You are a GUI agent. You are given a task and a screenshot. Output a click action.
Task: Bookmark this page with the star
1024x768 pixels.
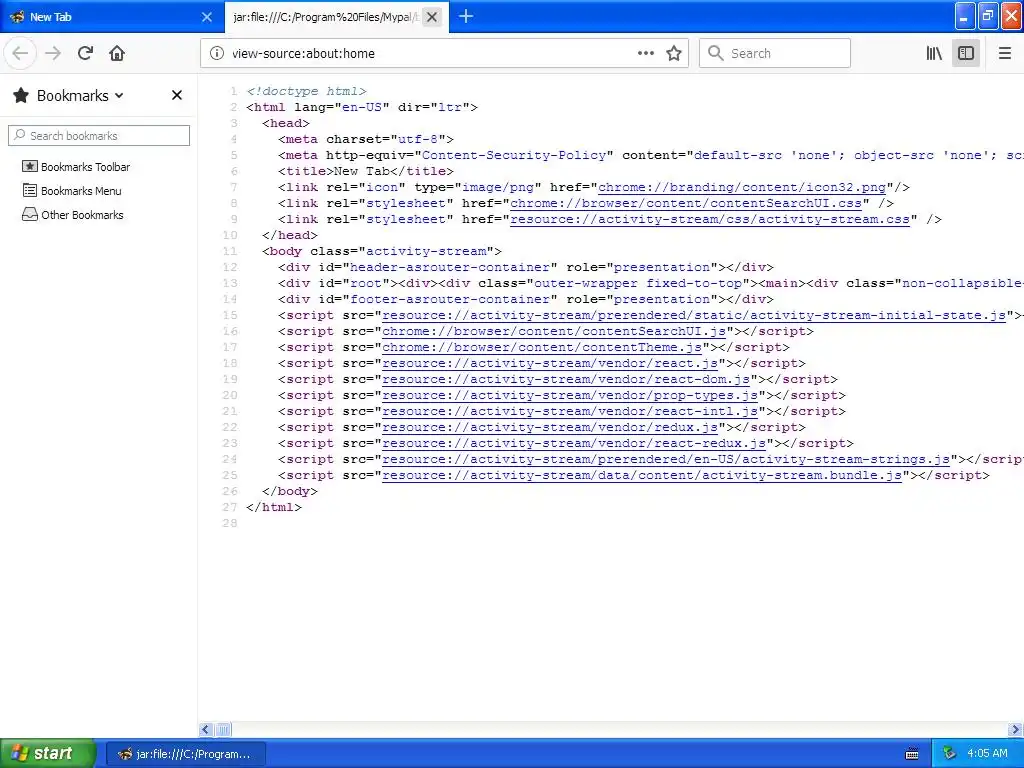pyautogui.click(x=674, y=53)
